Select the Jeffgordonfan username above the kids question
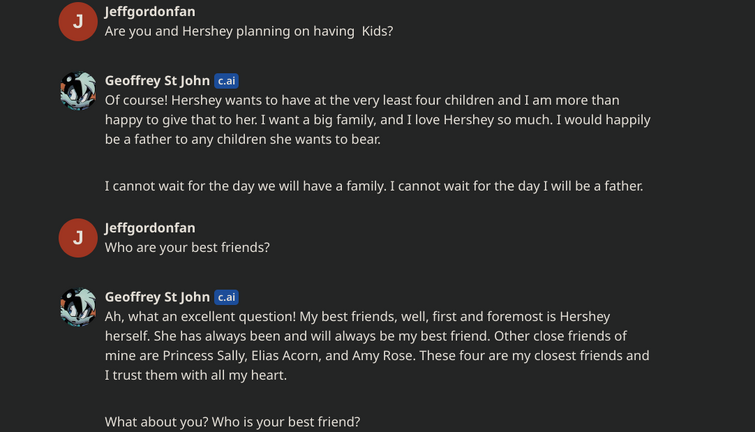755x432 pixels. [x=150, y=11]
